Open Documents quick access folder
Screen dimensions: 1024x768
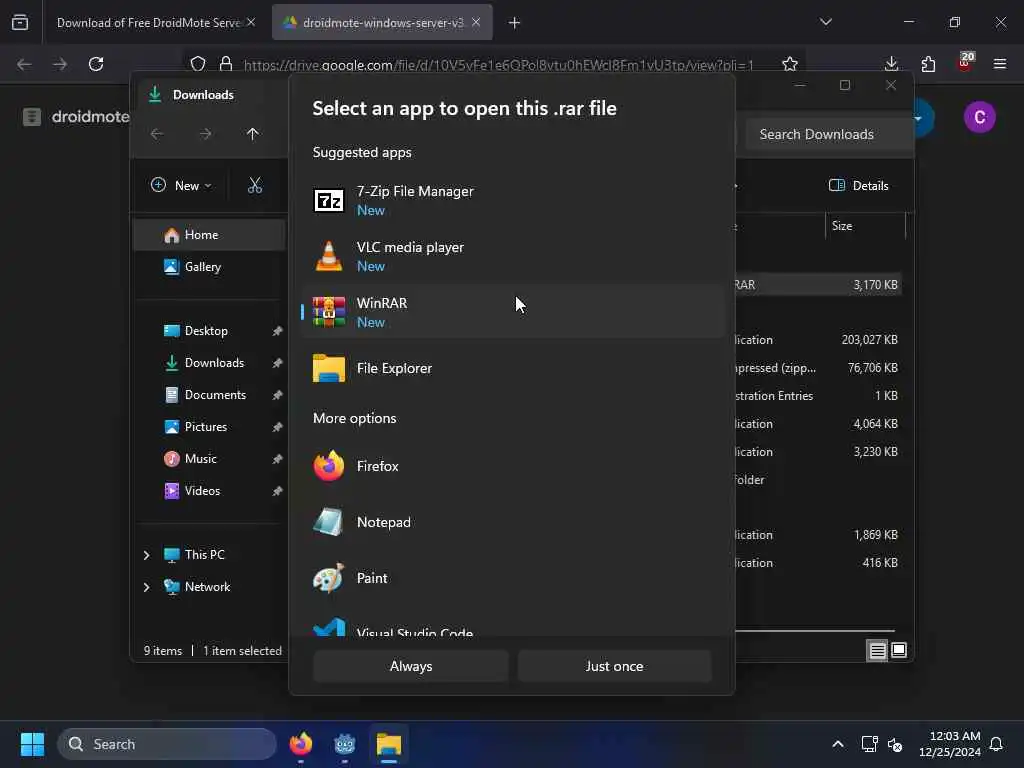[x=209, y=394]
